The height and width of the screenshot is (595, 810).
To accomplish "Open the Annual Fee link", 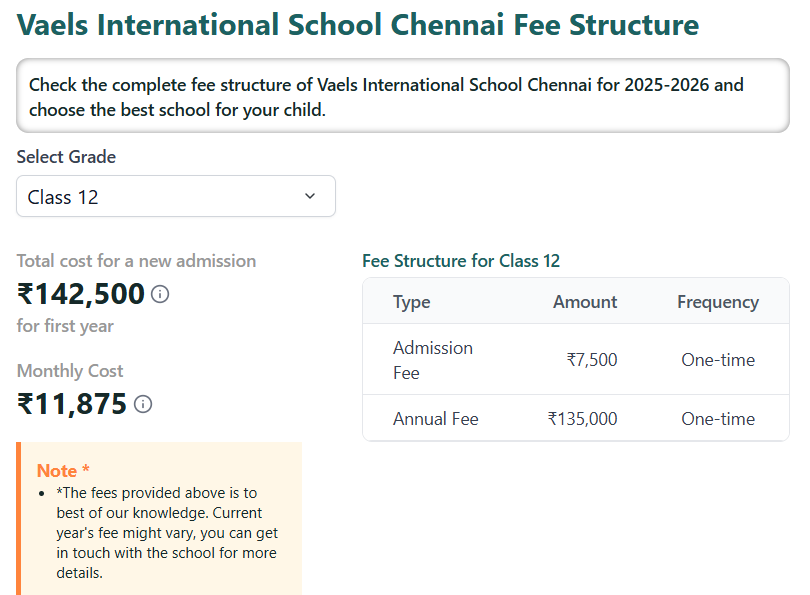I will pyautogui.click(x=435, y=419).
